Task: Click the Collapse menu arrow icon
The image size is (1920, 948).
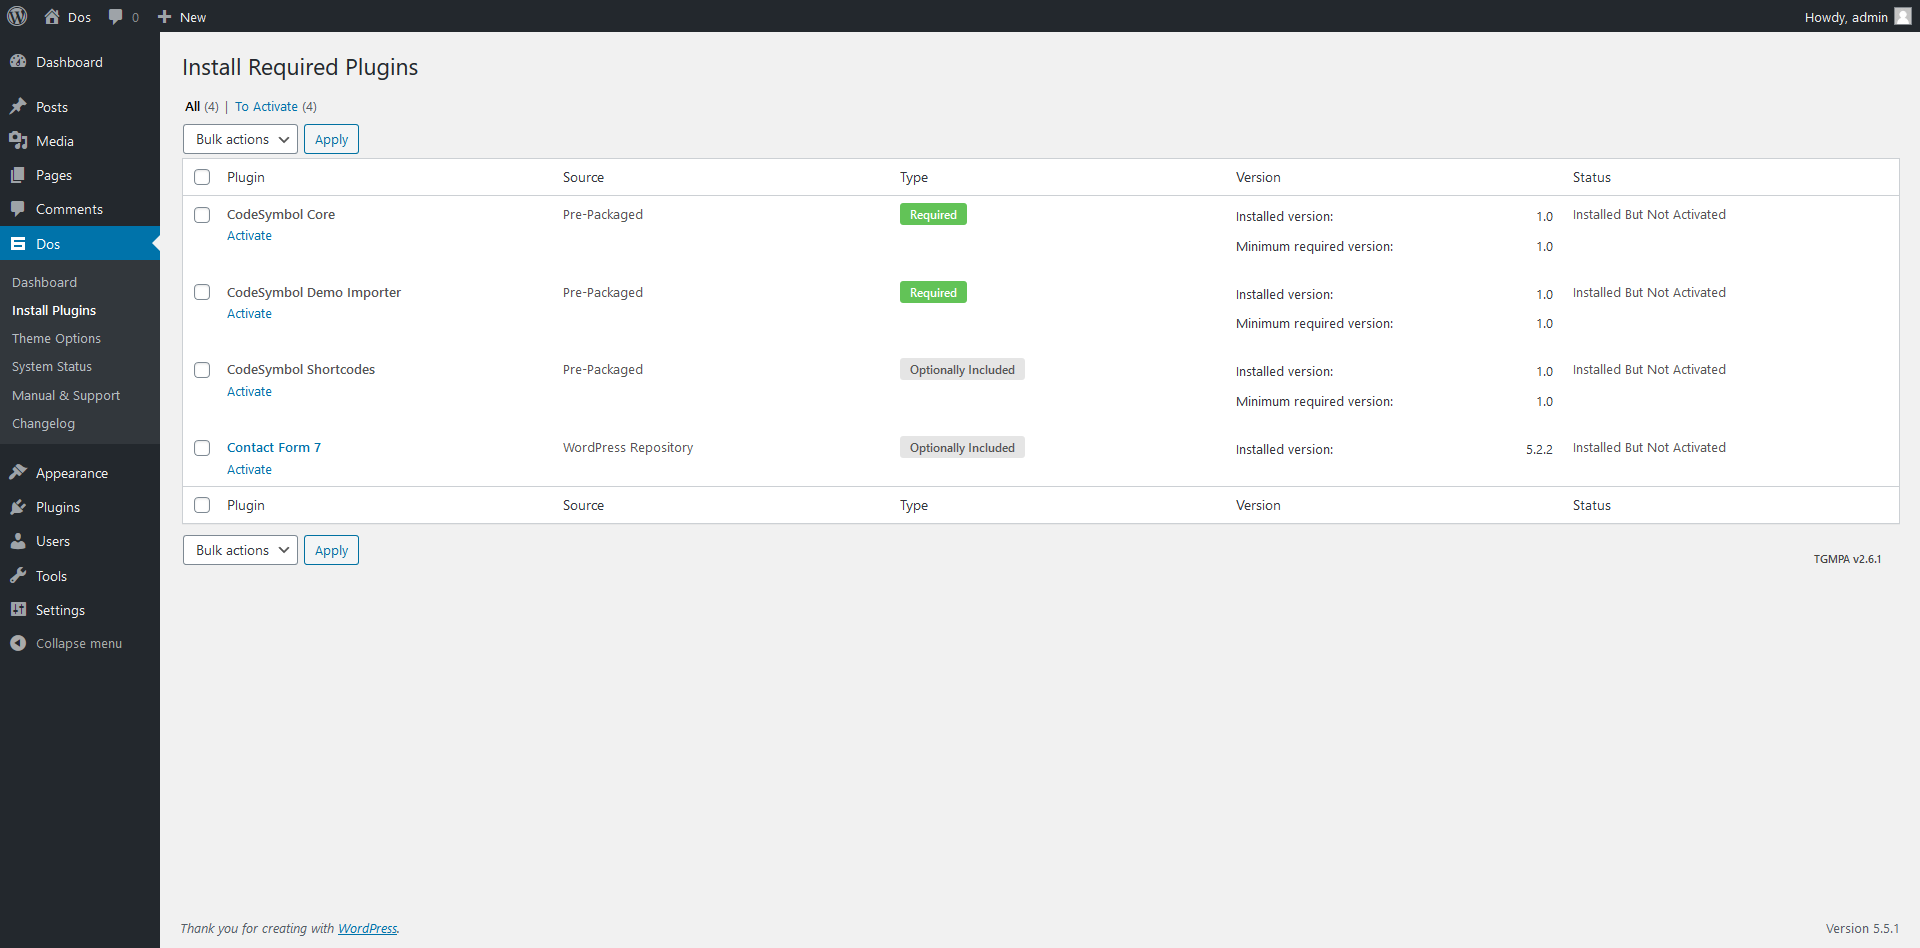Action: pyautogui.click(x=18, y=643)
